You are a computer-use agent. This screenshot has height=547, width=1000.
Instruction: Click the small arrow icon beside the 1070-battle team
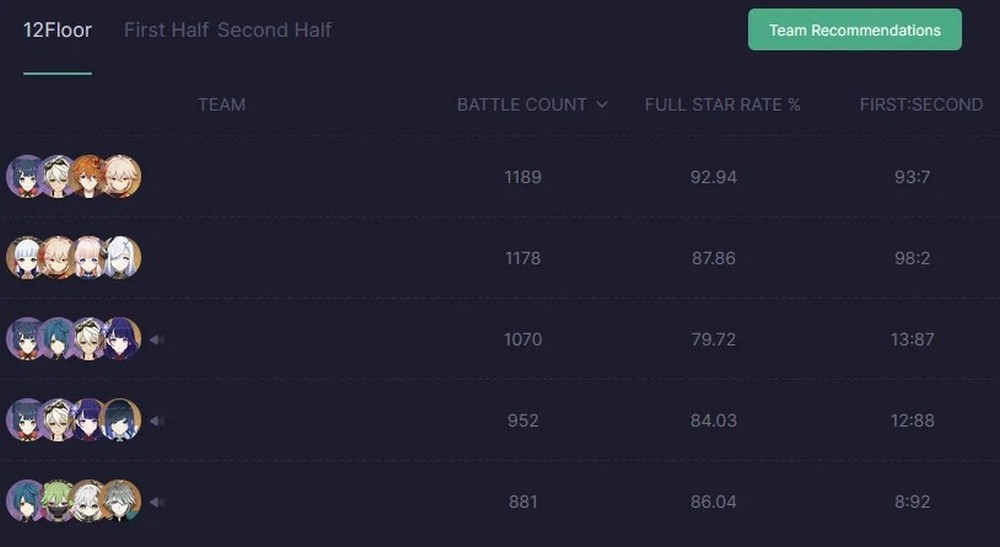click(156, 340)
